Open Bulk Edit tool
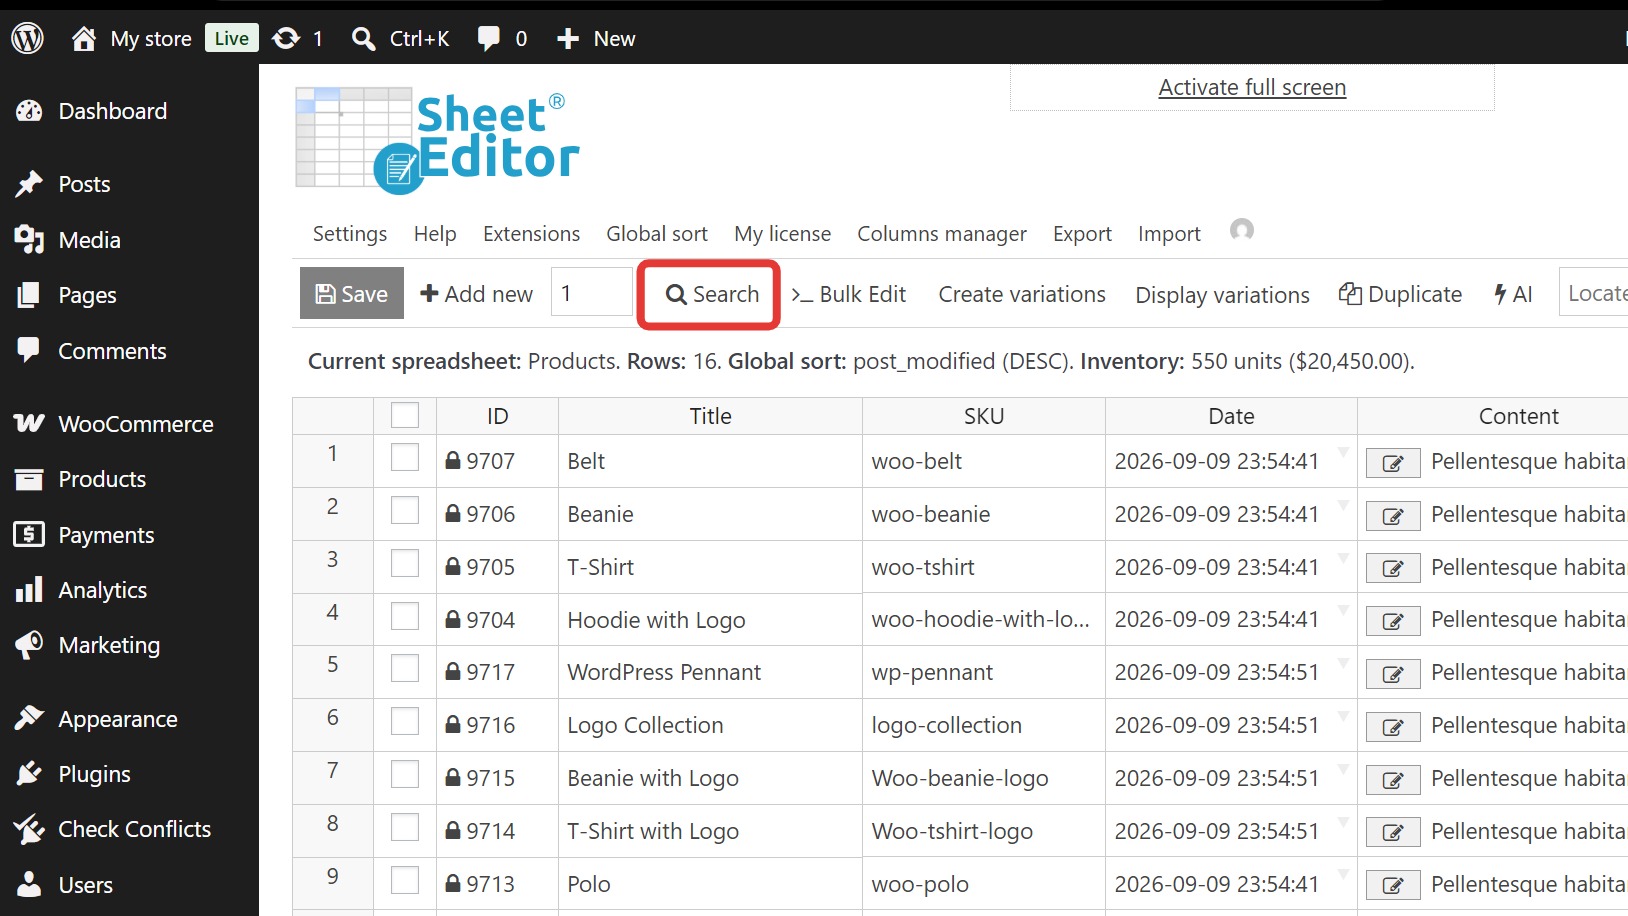Viewport: 1628px width, 916px height. click(849, 294)
